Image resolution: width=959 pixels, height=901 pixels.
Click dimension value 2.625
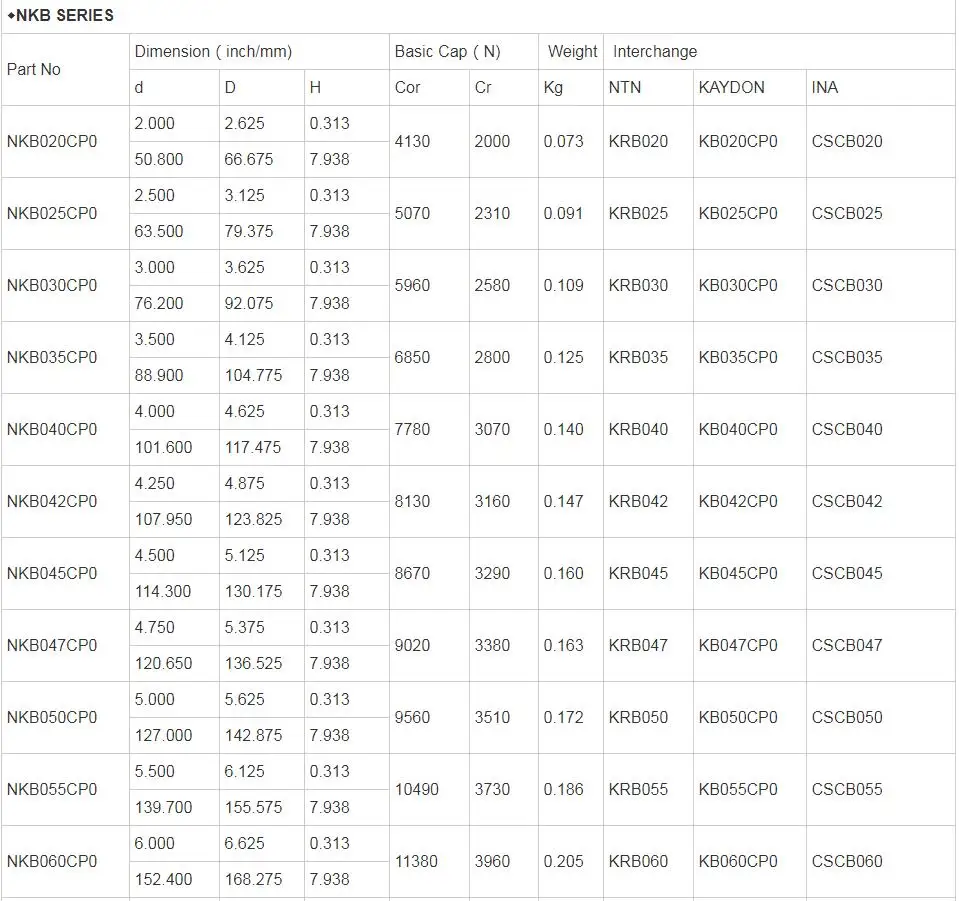pos(245,124)
